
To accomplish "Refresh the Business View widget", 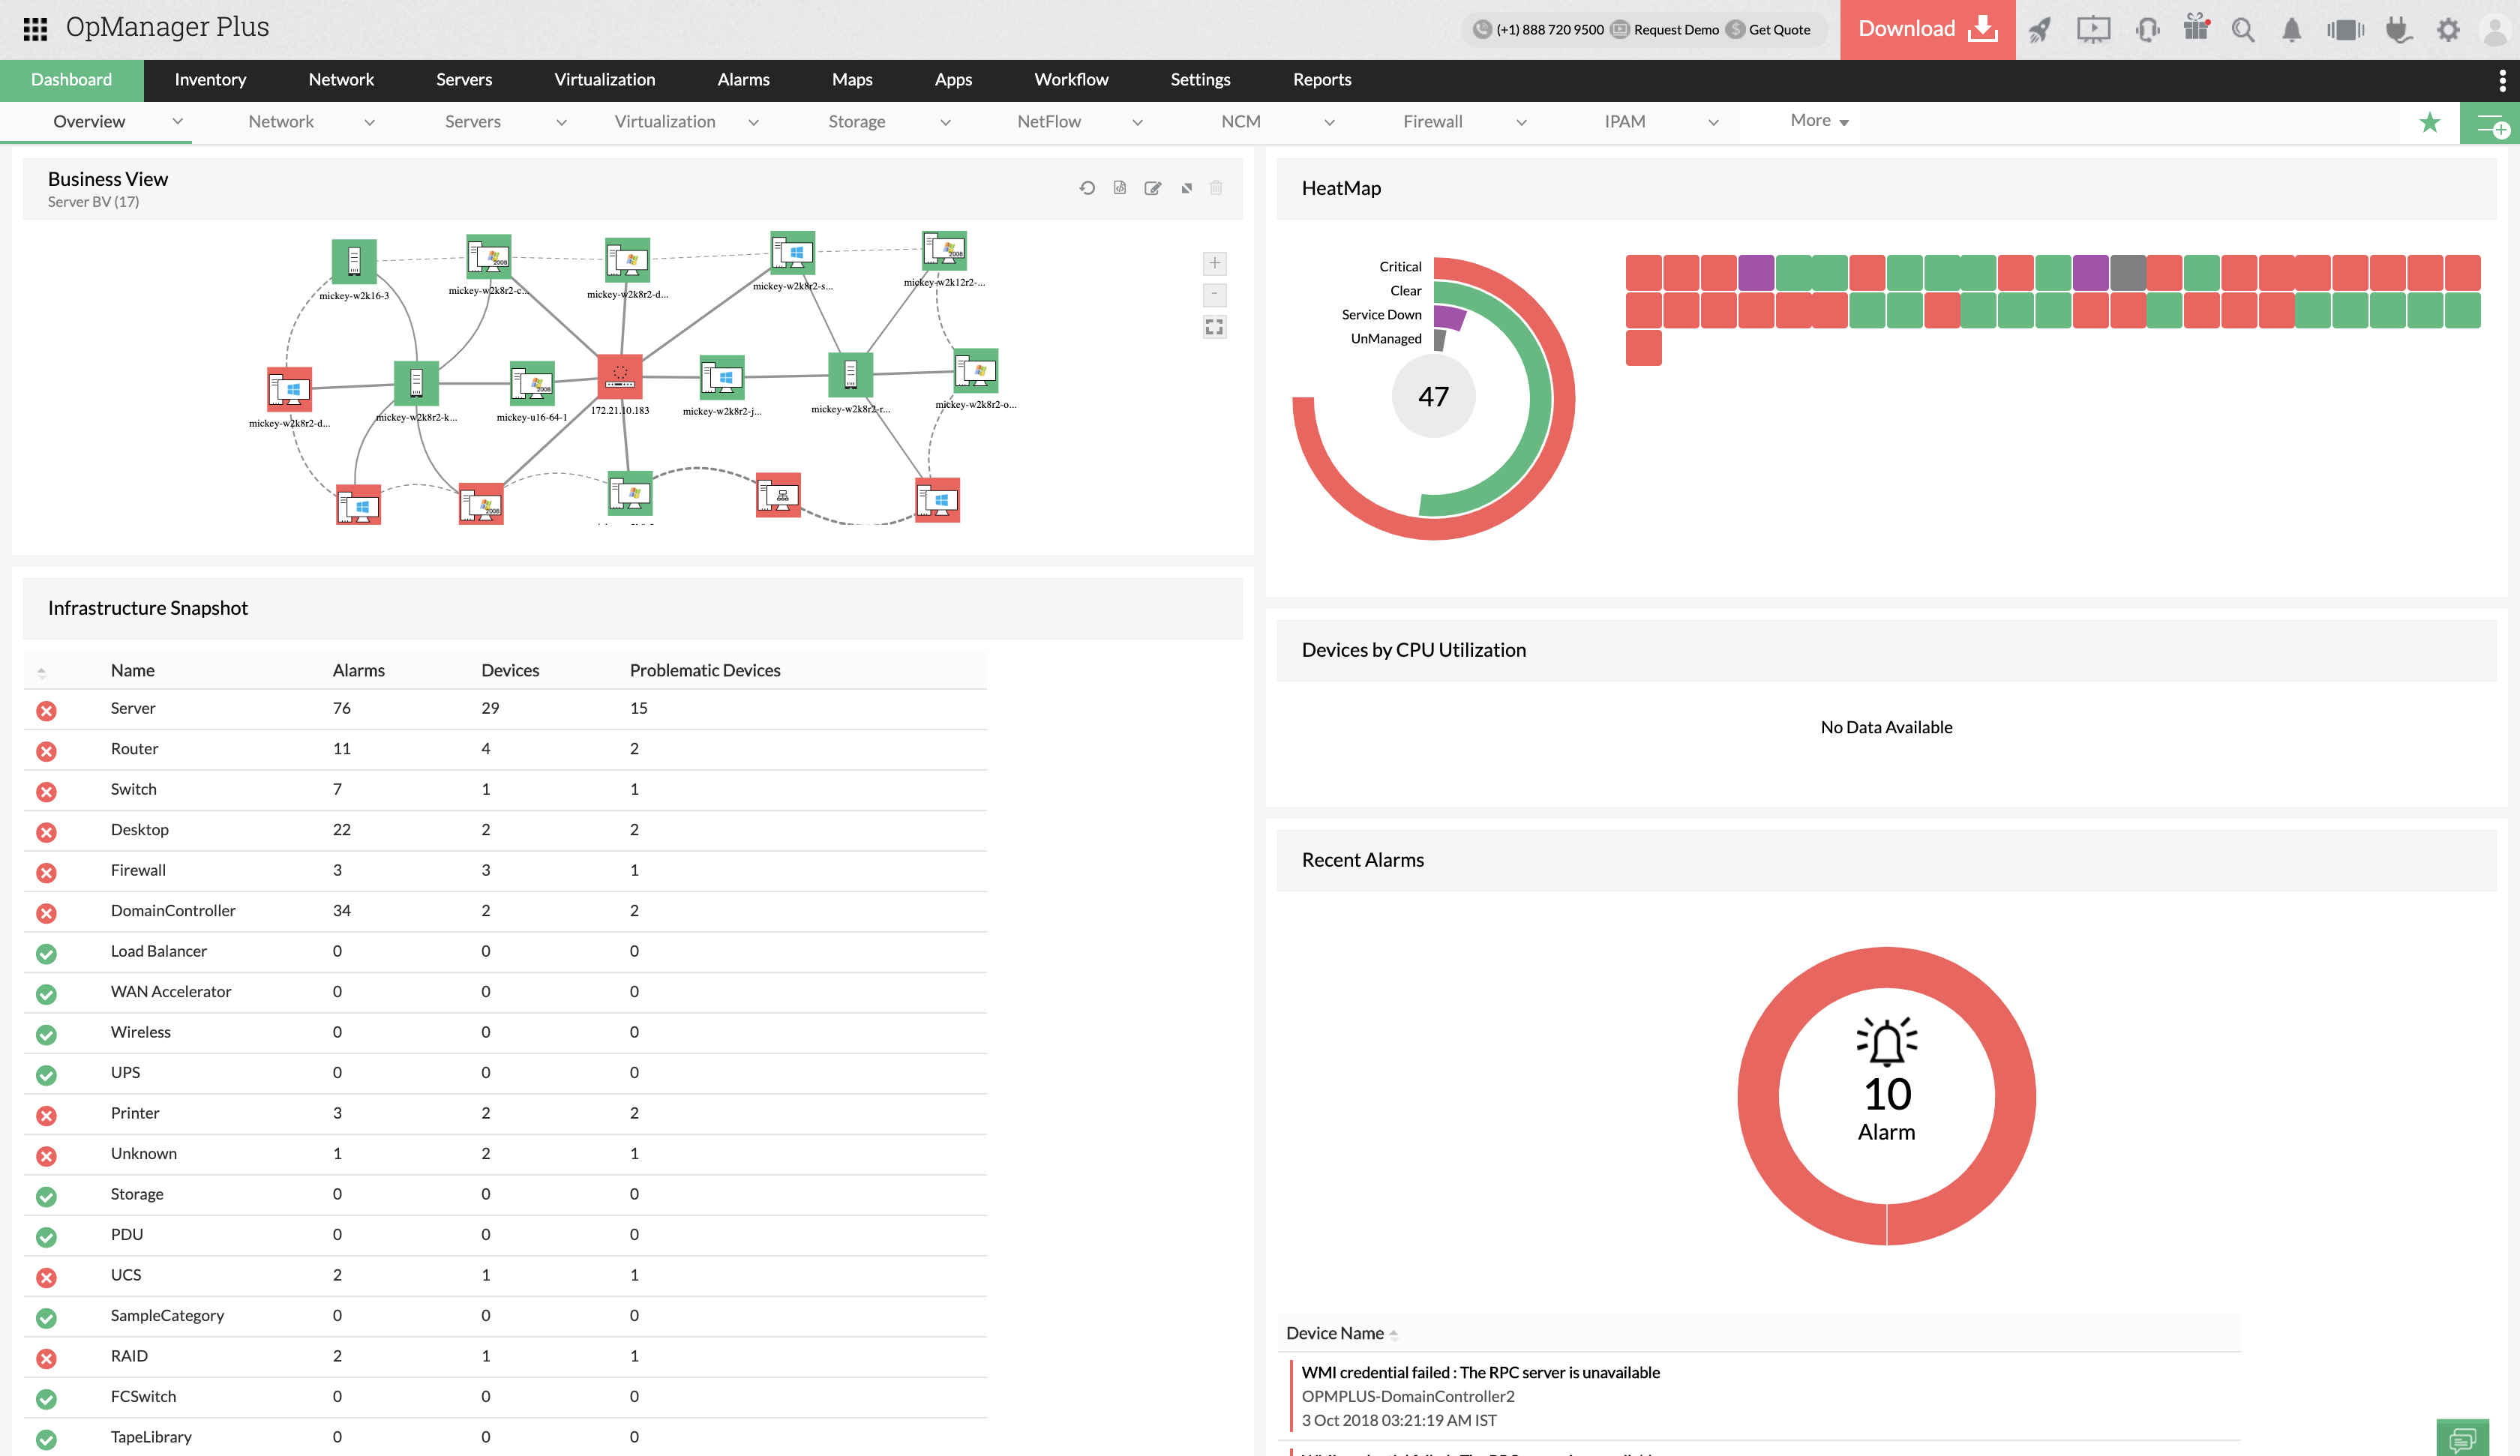I will [x=1087, y=188].
